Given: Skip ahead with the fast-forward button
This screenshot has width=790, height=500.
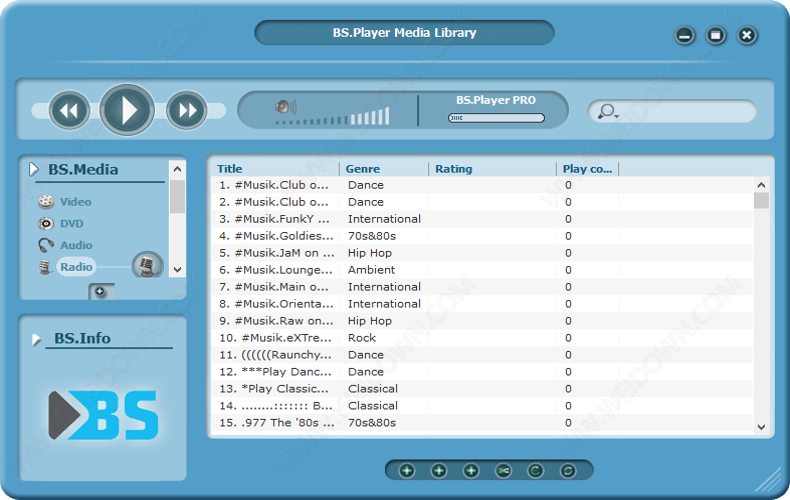Looking at the screenshot, I should click(186, 110).
